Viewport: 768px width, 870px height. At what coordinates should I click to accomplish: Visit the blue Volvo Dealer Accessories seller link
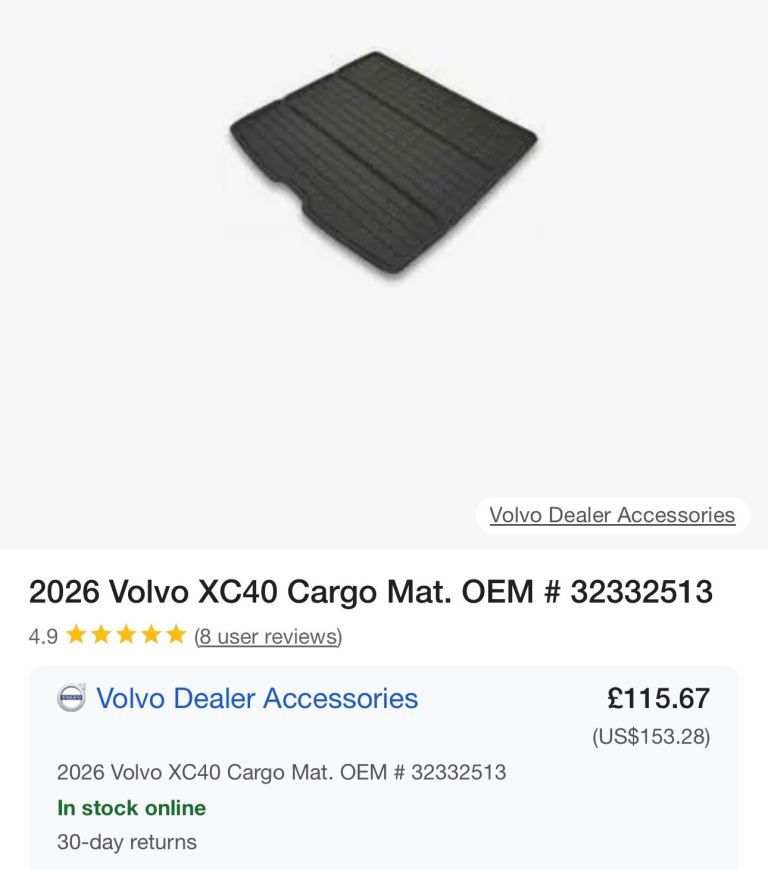click(x=257, y=698)
